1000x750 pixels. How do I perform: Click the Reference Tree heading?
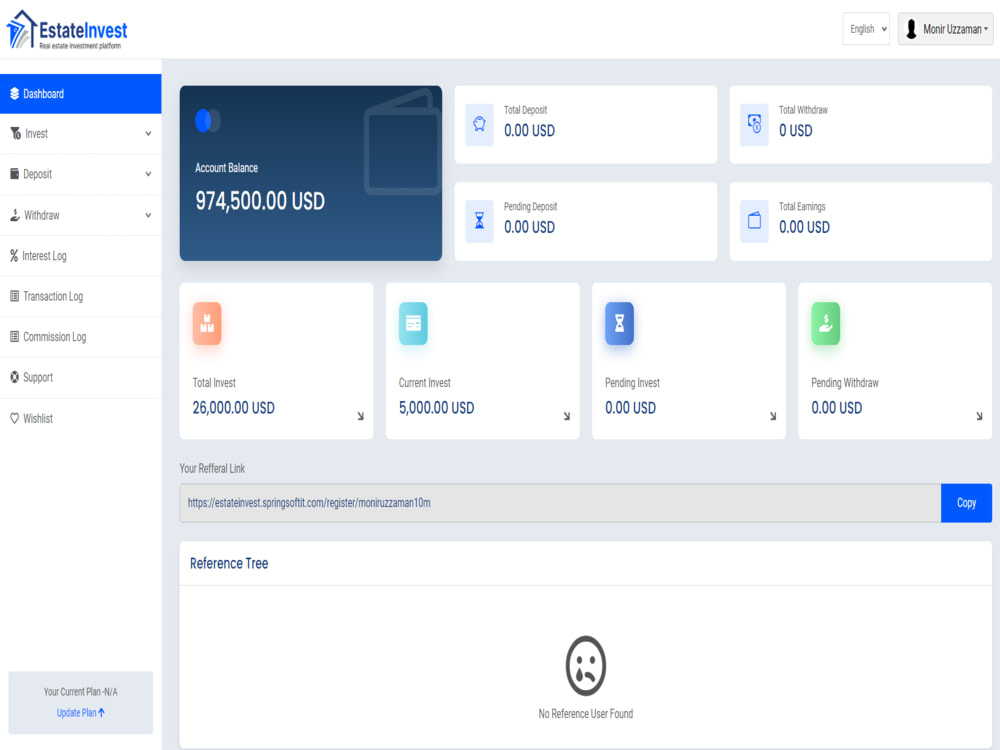click(x=229, y=563)
